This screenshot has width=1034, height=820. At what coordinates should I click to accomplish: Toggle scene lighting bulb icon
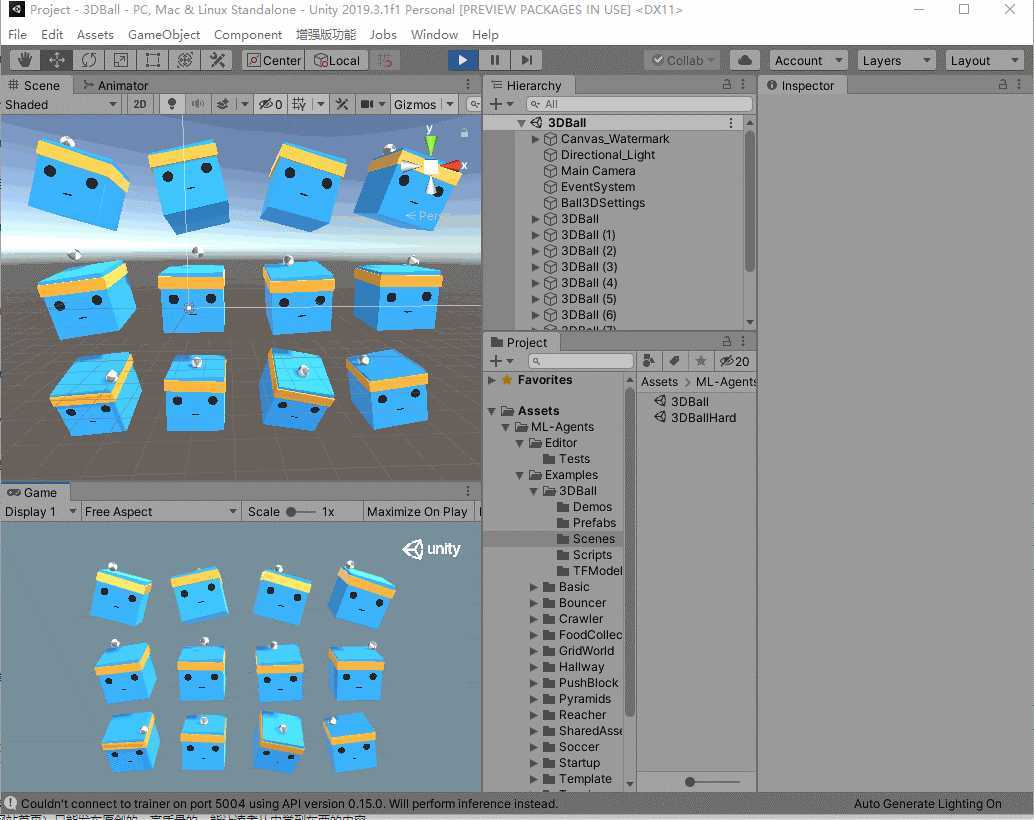tap(171, 104)
